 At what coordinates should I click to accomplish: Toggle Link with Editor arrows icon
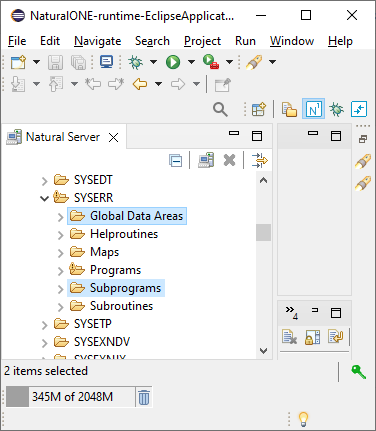click(x=260, y=160)
